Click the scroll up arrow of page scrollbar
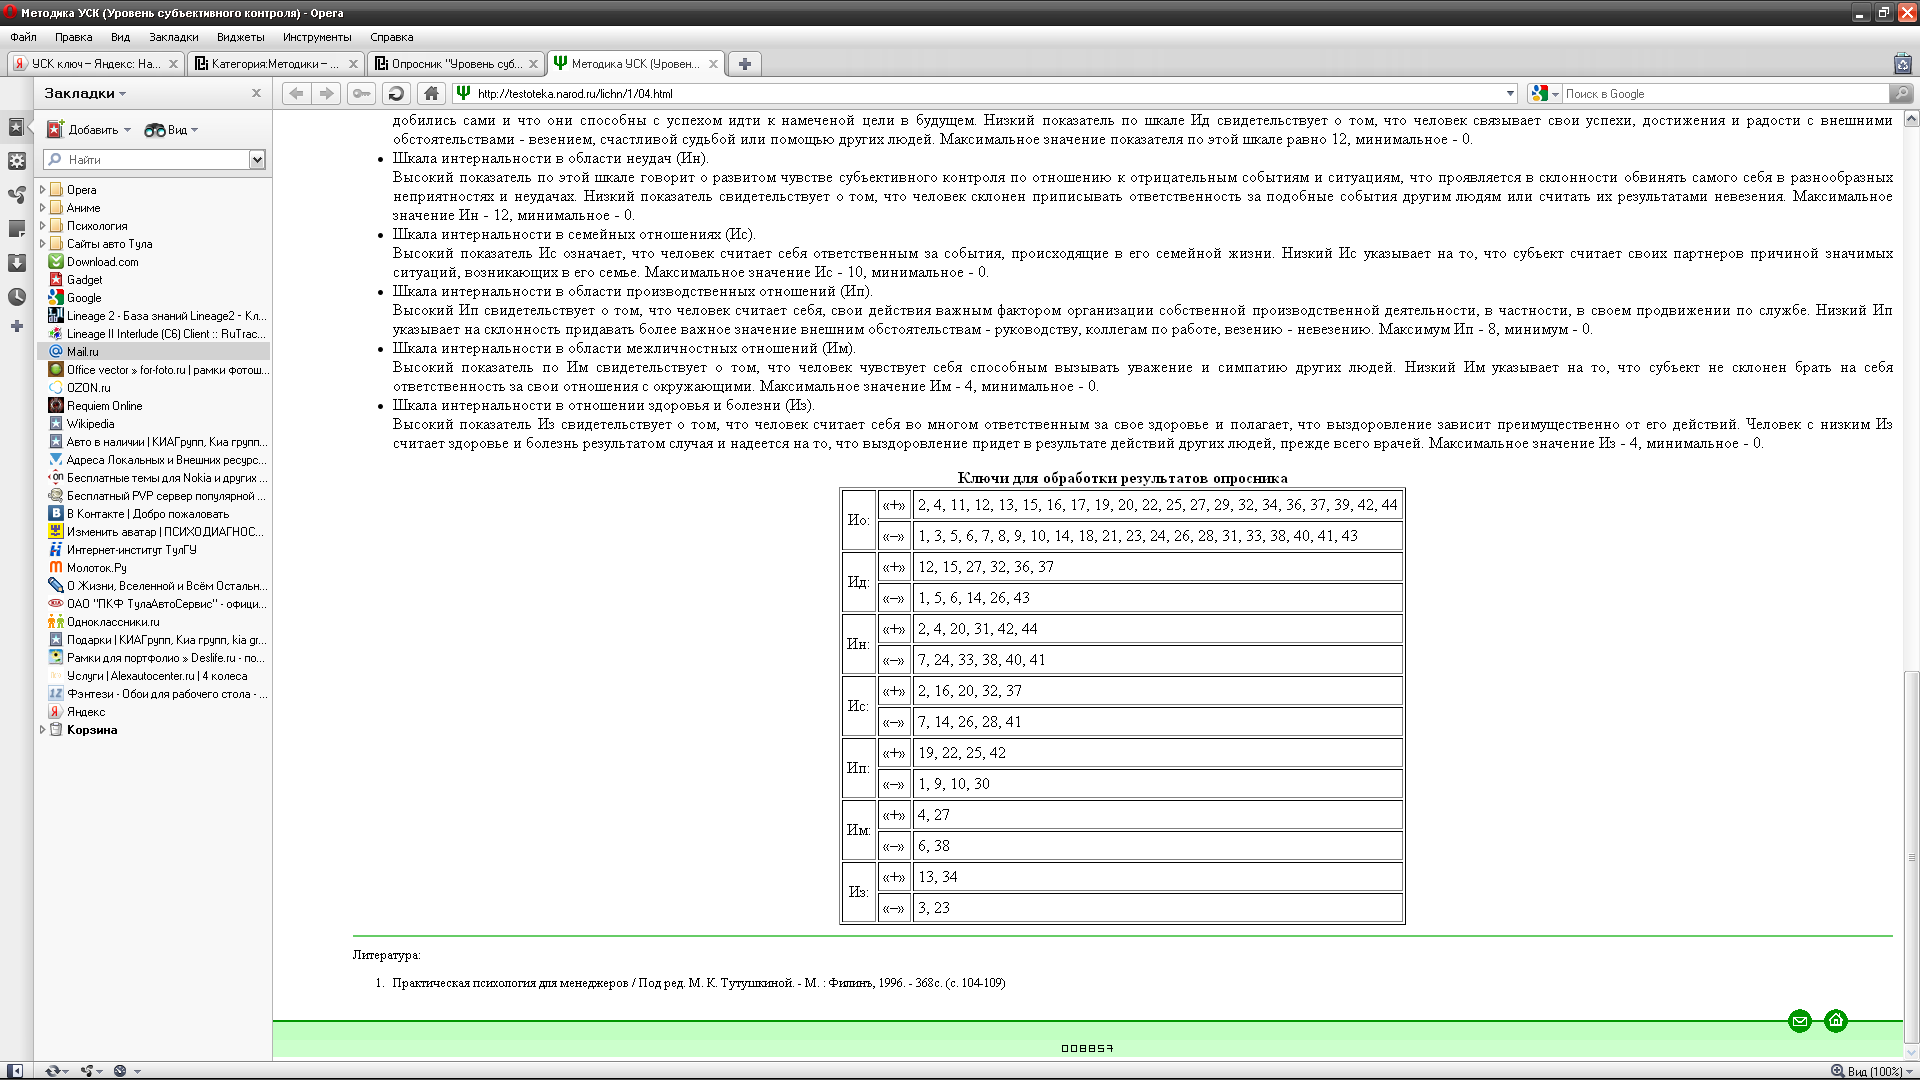 click(1912, 119)
